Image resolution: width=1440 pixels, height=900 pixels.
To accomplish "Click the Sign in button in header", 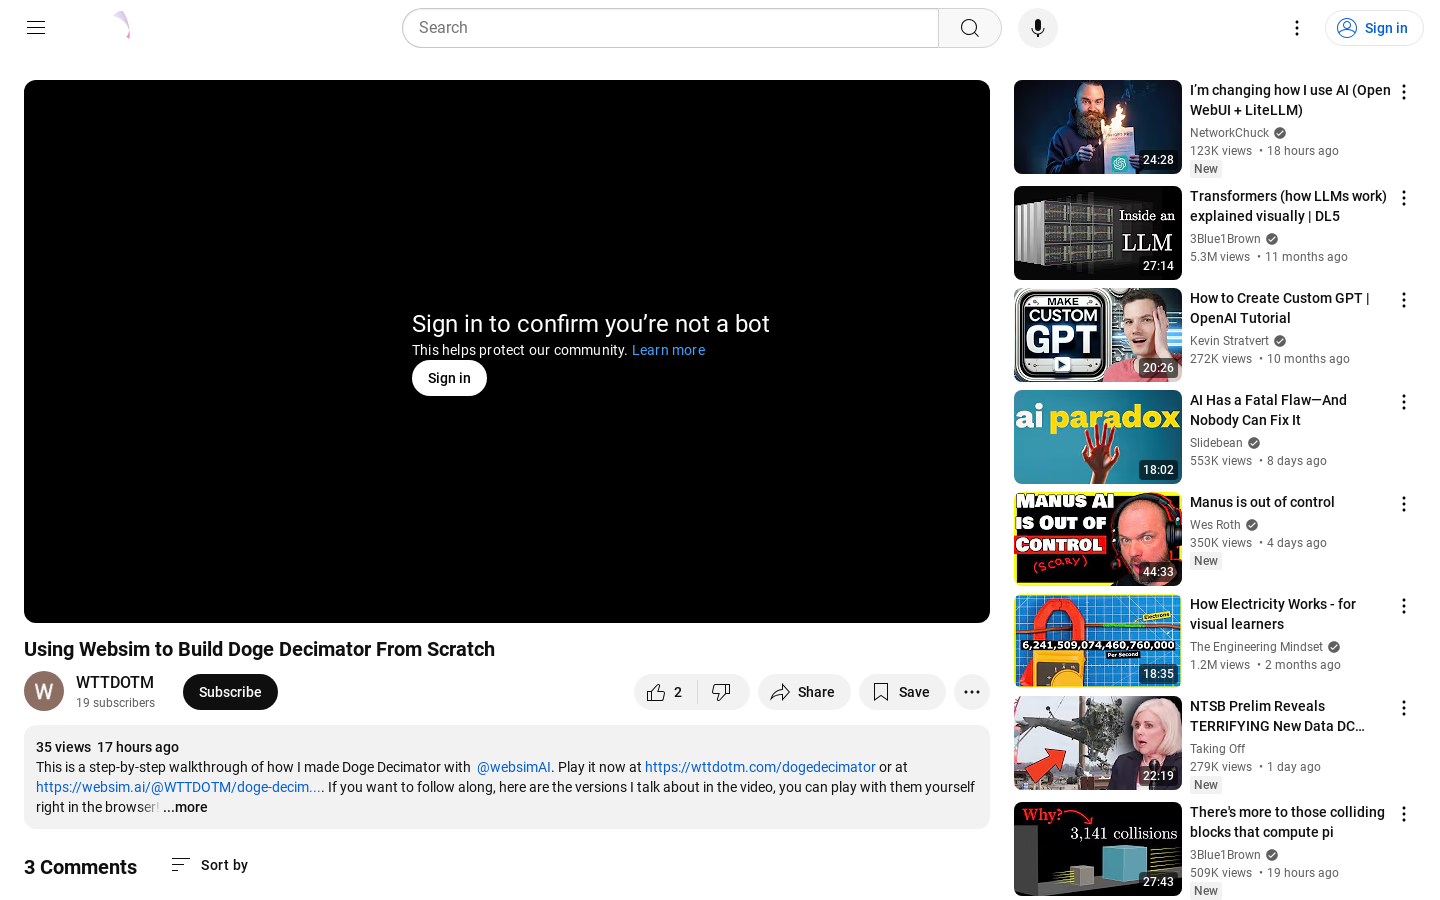I will 1374,28.
